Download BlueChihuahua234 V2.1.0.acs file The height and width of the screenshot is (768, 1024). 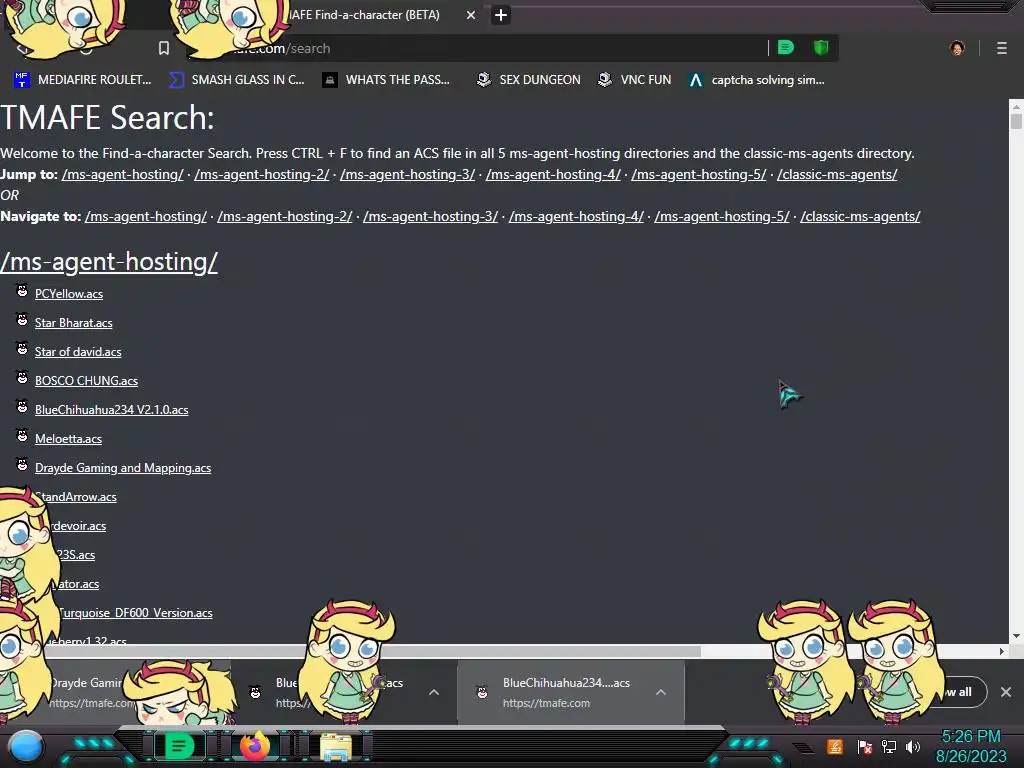(112, 410)
